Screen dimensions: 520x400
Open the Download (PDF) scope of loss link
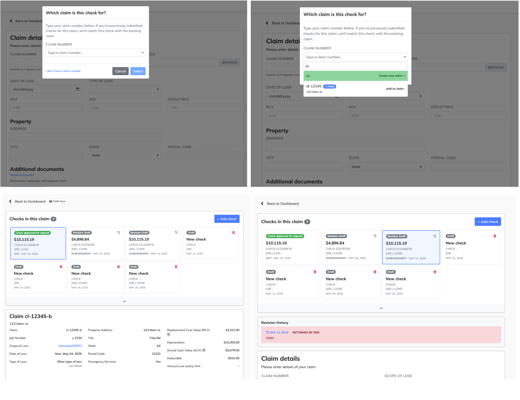[70, 346]
